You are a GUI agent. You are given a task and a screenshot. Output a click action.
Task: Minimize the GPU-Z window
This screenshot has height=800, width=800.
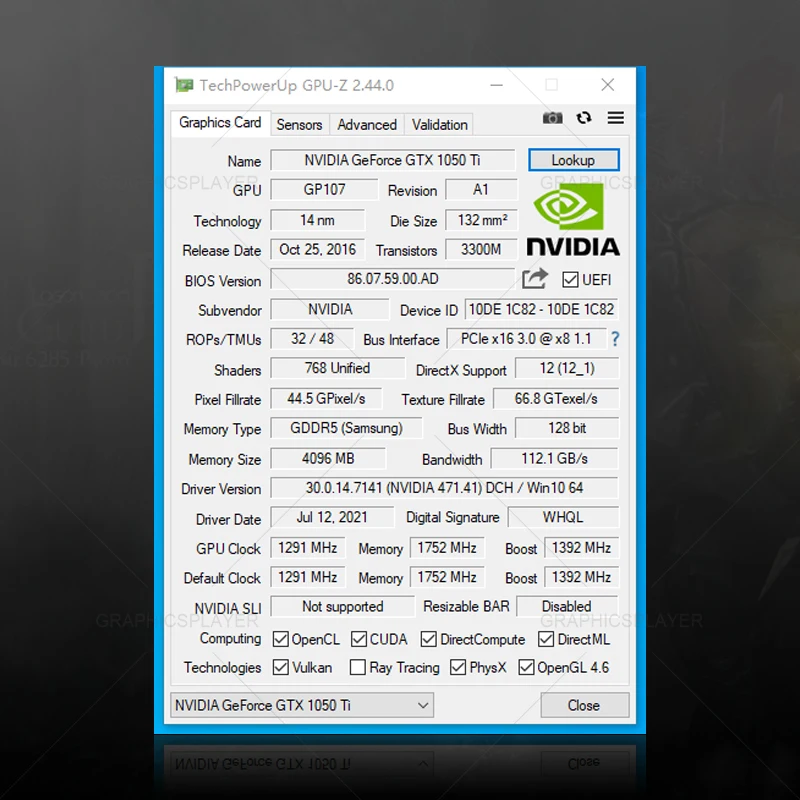click(496, 85)
